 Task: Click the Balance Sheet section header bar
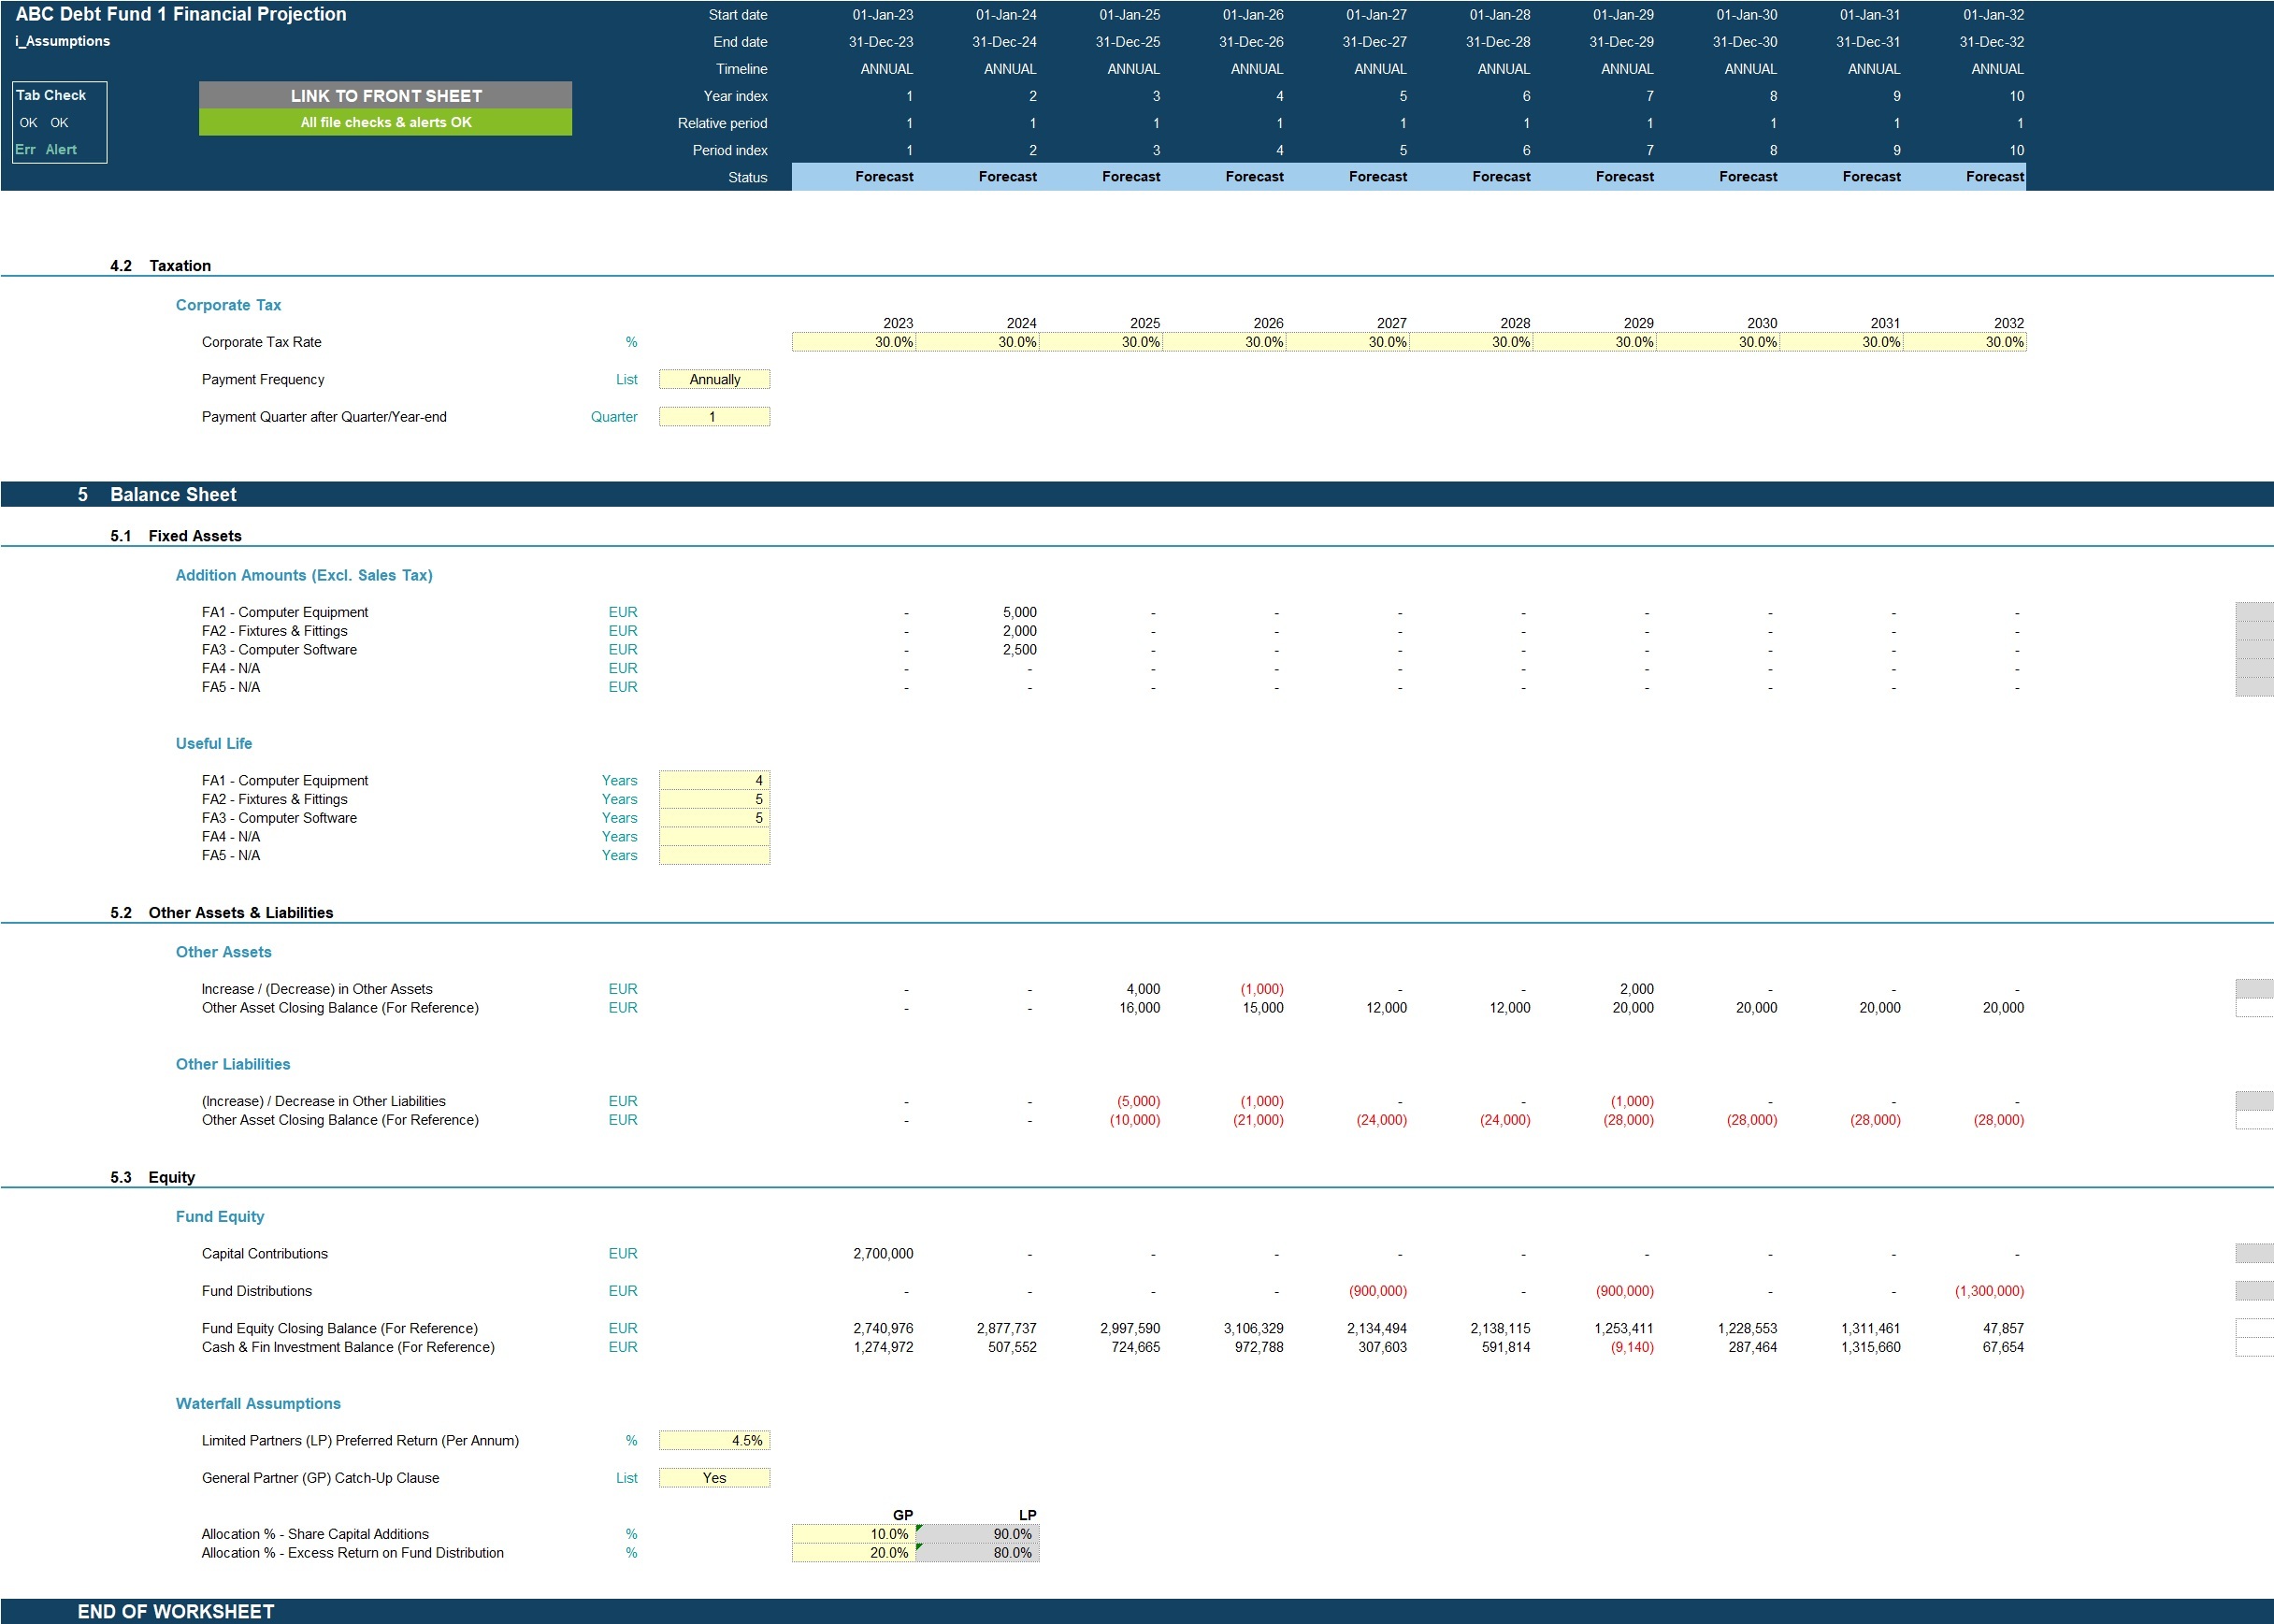tap(1137, 494)
